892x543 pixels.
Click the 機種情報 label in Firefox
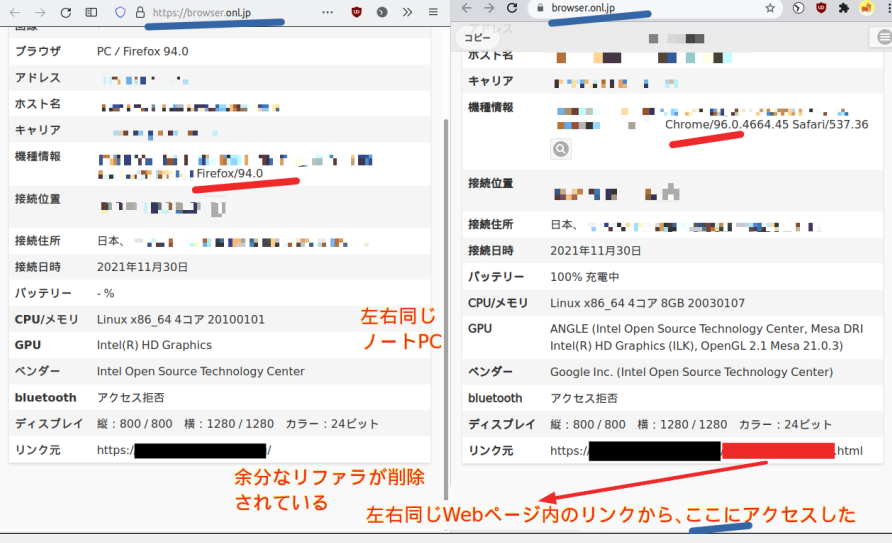(x=38, y=156)
